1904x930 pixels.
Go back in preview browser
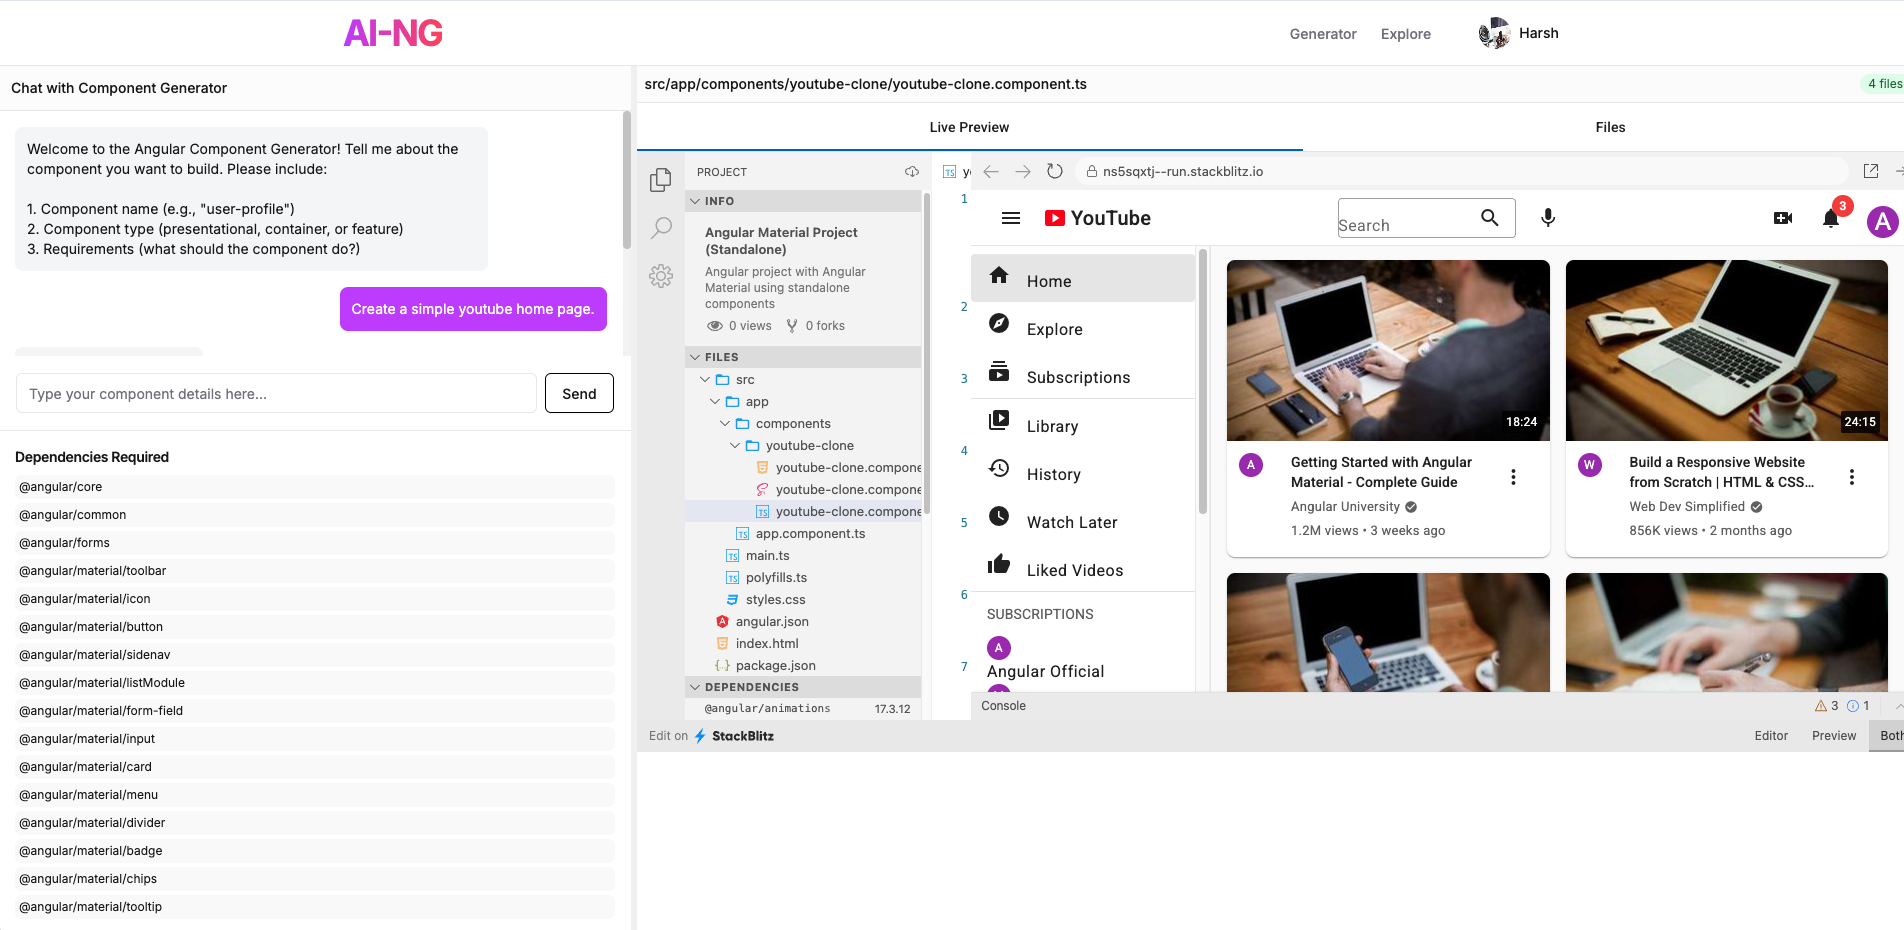[991, 172]
